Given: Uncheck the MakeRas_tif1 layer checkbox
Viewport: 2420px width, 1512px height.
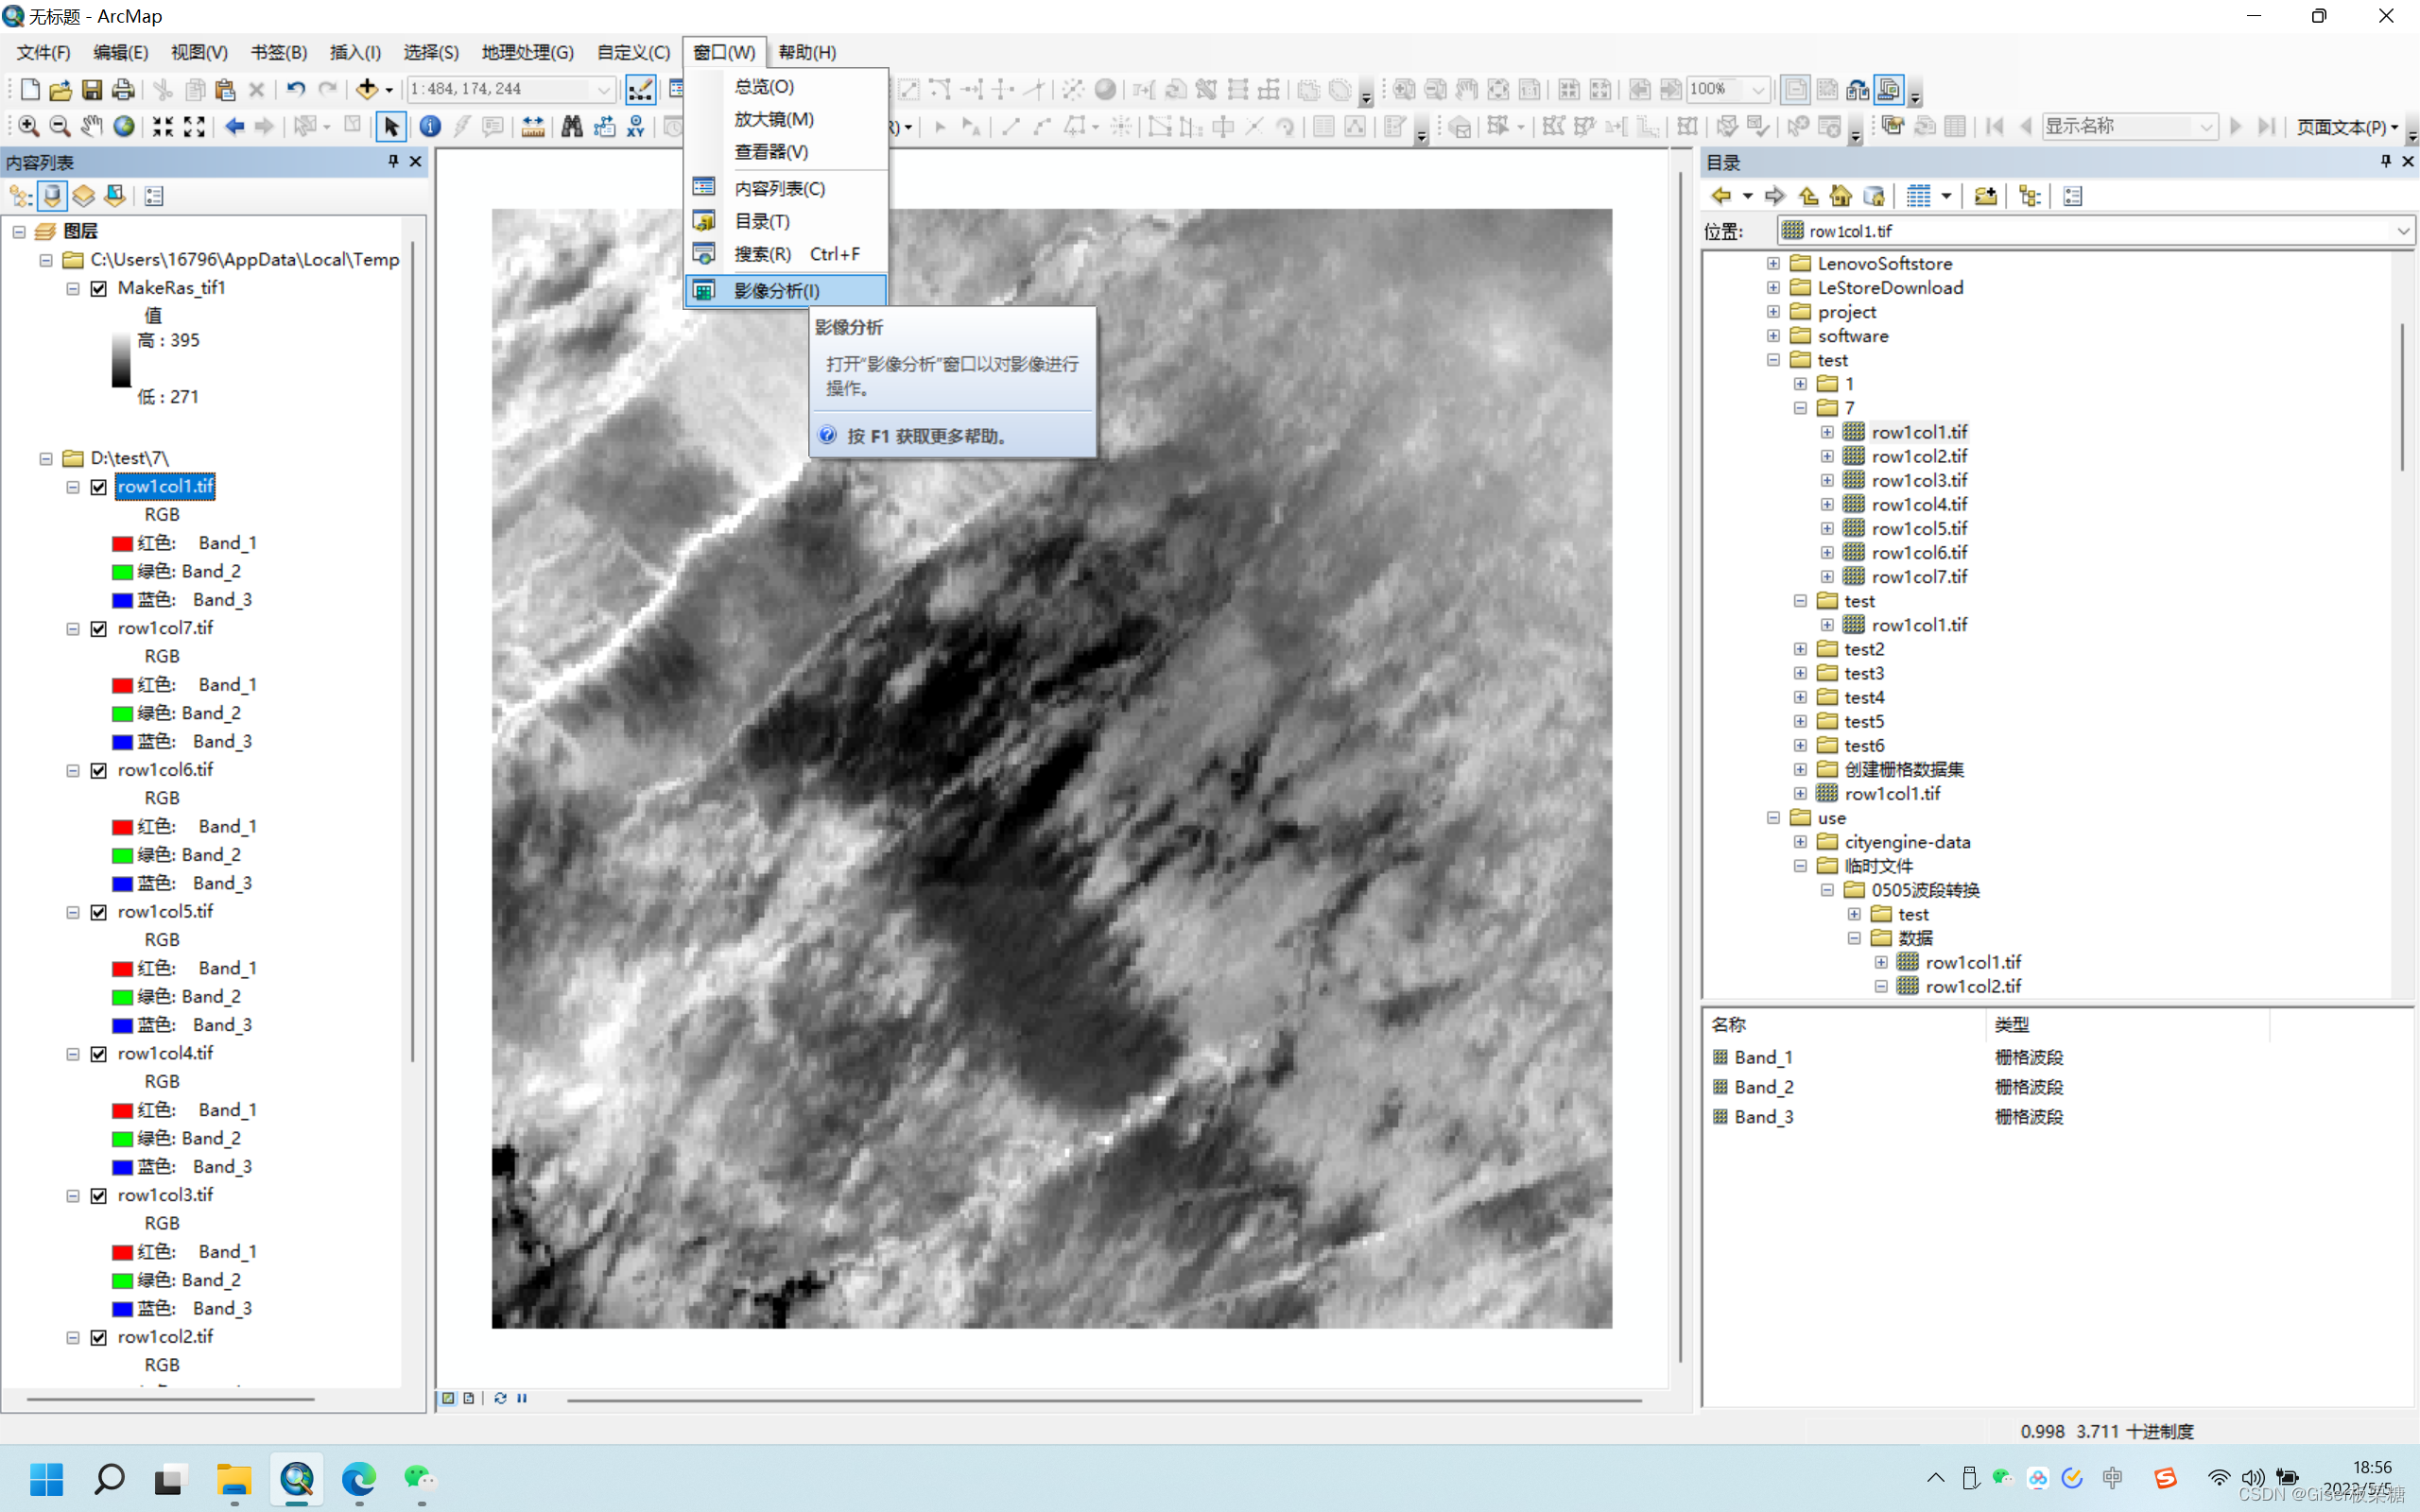Looking at the screenshot, I should tap(99, 288).
